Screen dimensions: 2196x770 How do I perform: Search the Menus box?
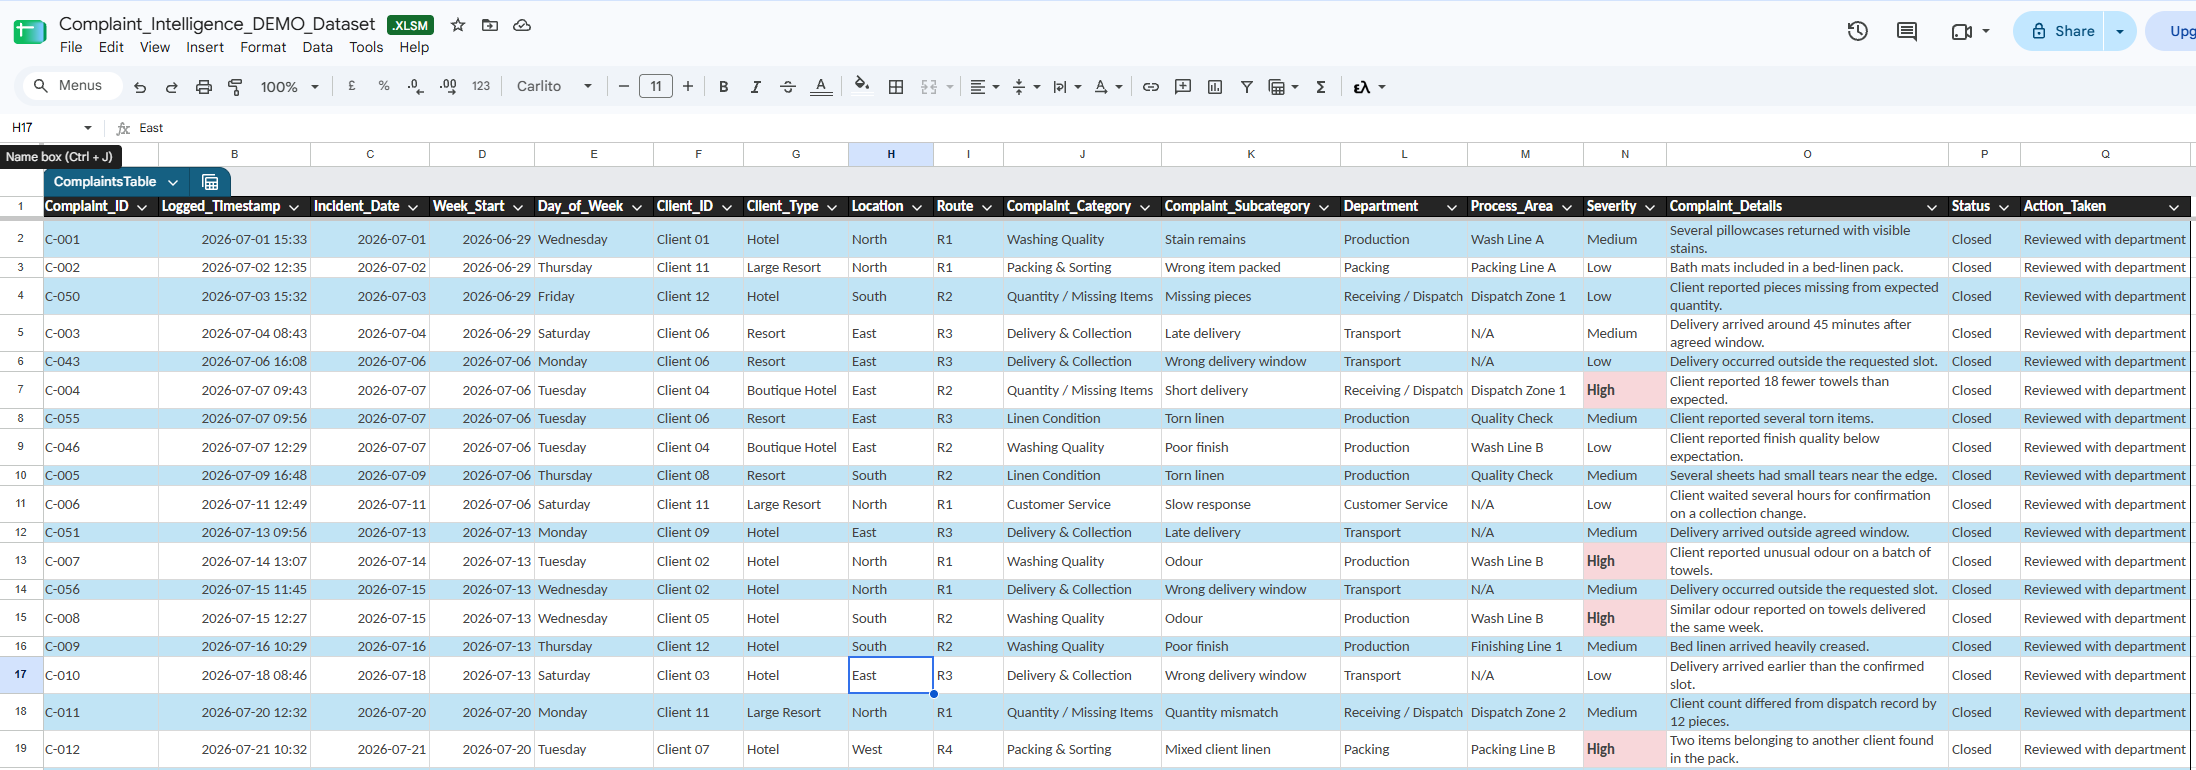(72, 86)
